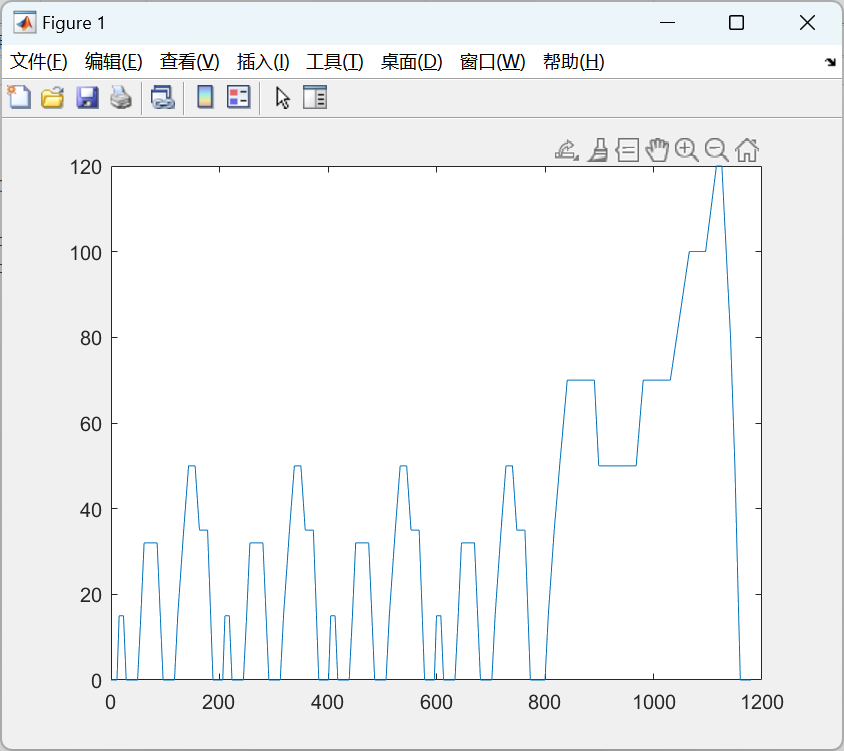The width and height of the screenshot is (844, 751).
Task: Select the Pan hand tool
Action: tap(657, 150)
